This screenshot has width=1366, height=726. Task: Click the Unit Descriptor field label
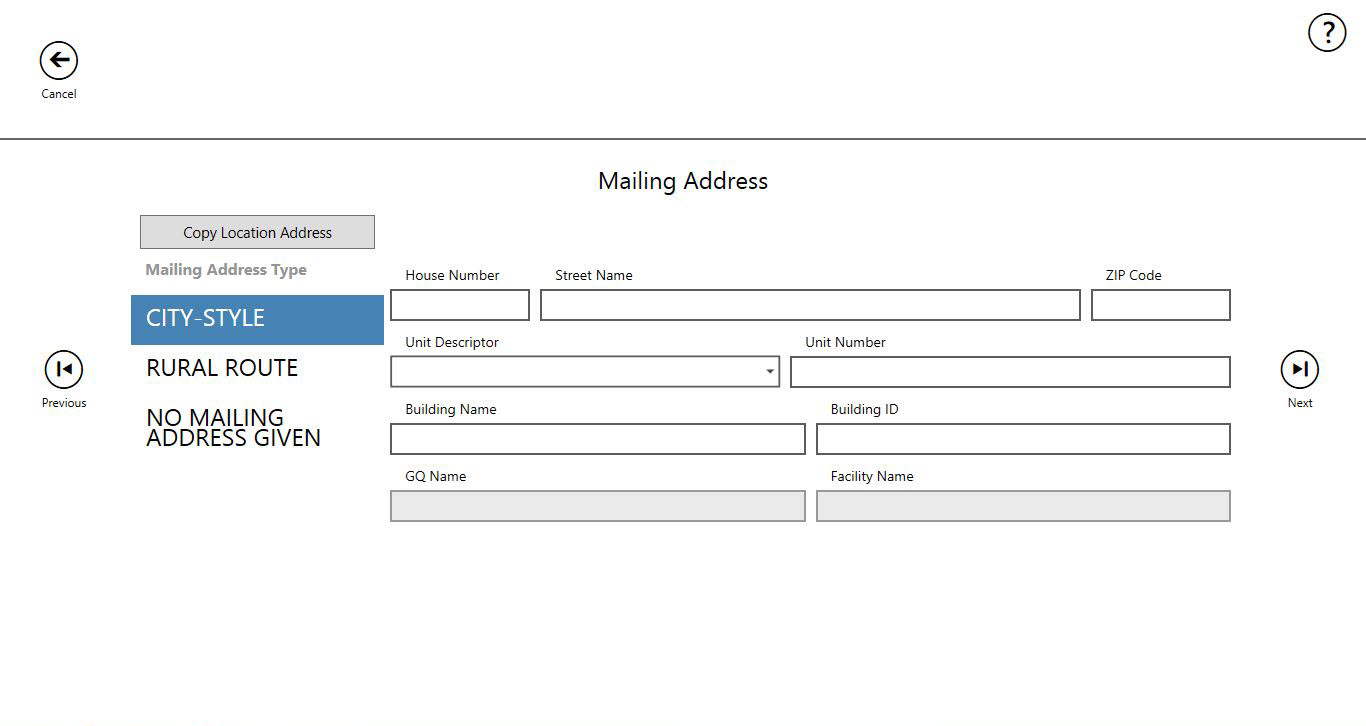(x=452, y=342)
